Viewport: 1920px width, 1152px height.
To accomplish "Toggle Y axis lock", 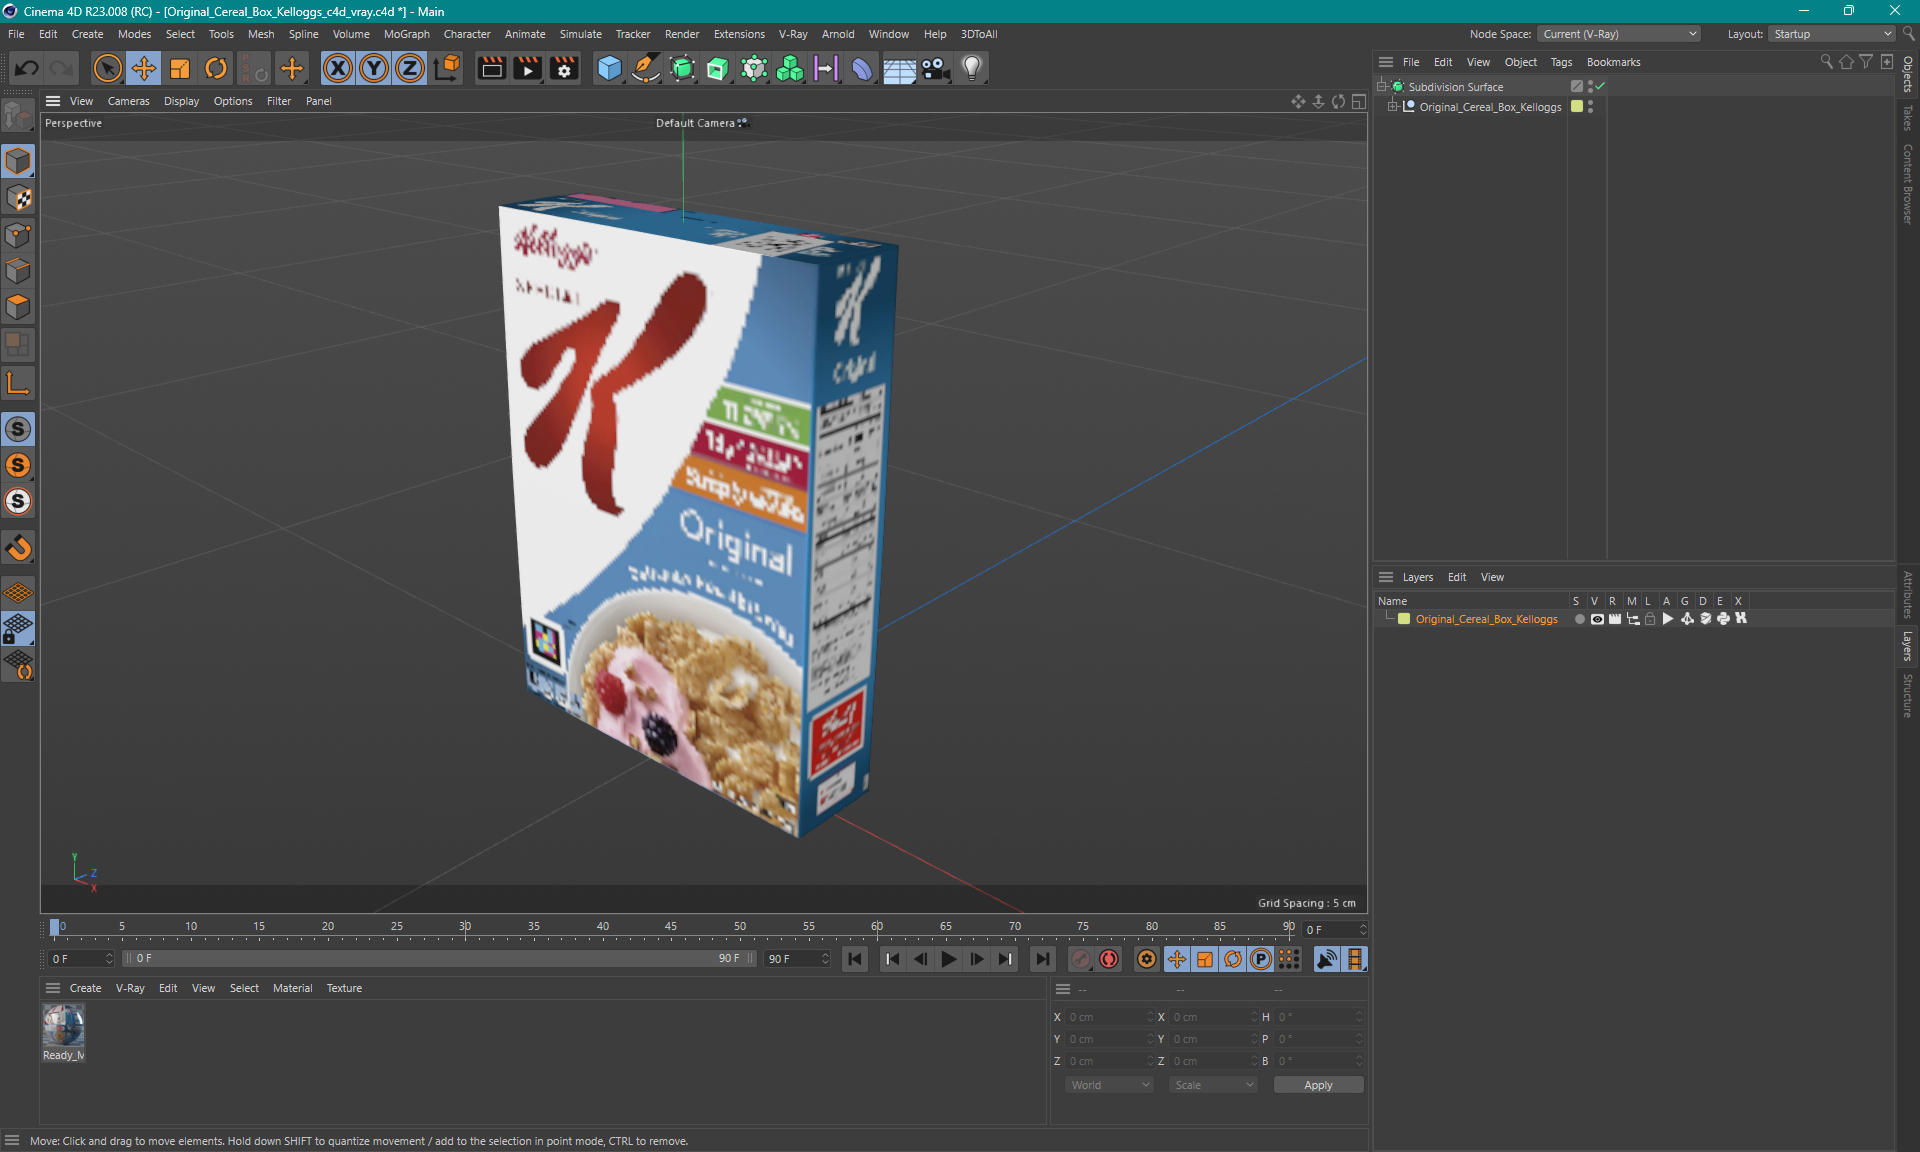I will 374,68.
